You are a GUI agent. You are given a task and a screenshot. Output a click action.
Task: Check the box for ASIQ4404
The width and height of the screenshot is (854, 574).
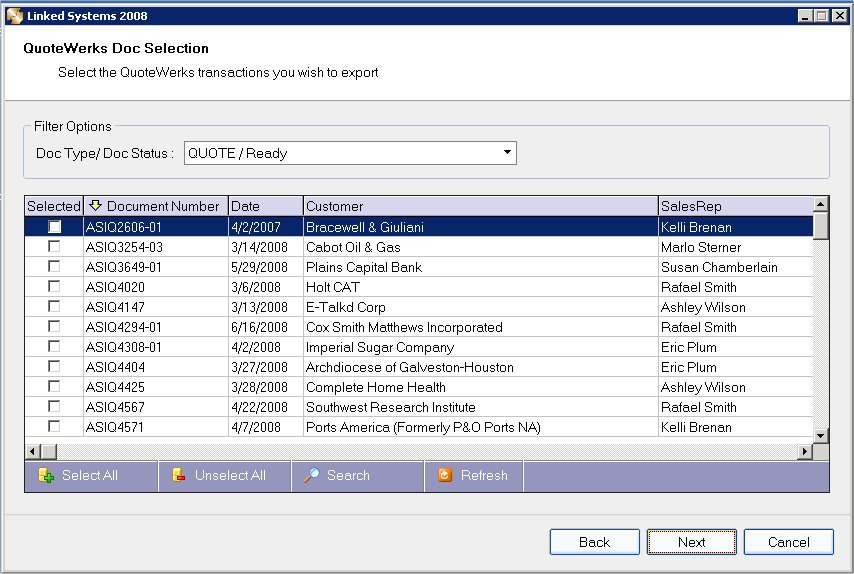point(54,366)
